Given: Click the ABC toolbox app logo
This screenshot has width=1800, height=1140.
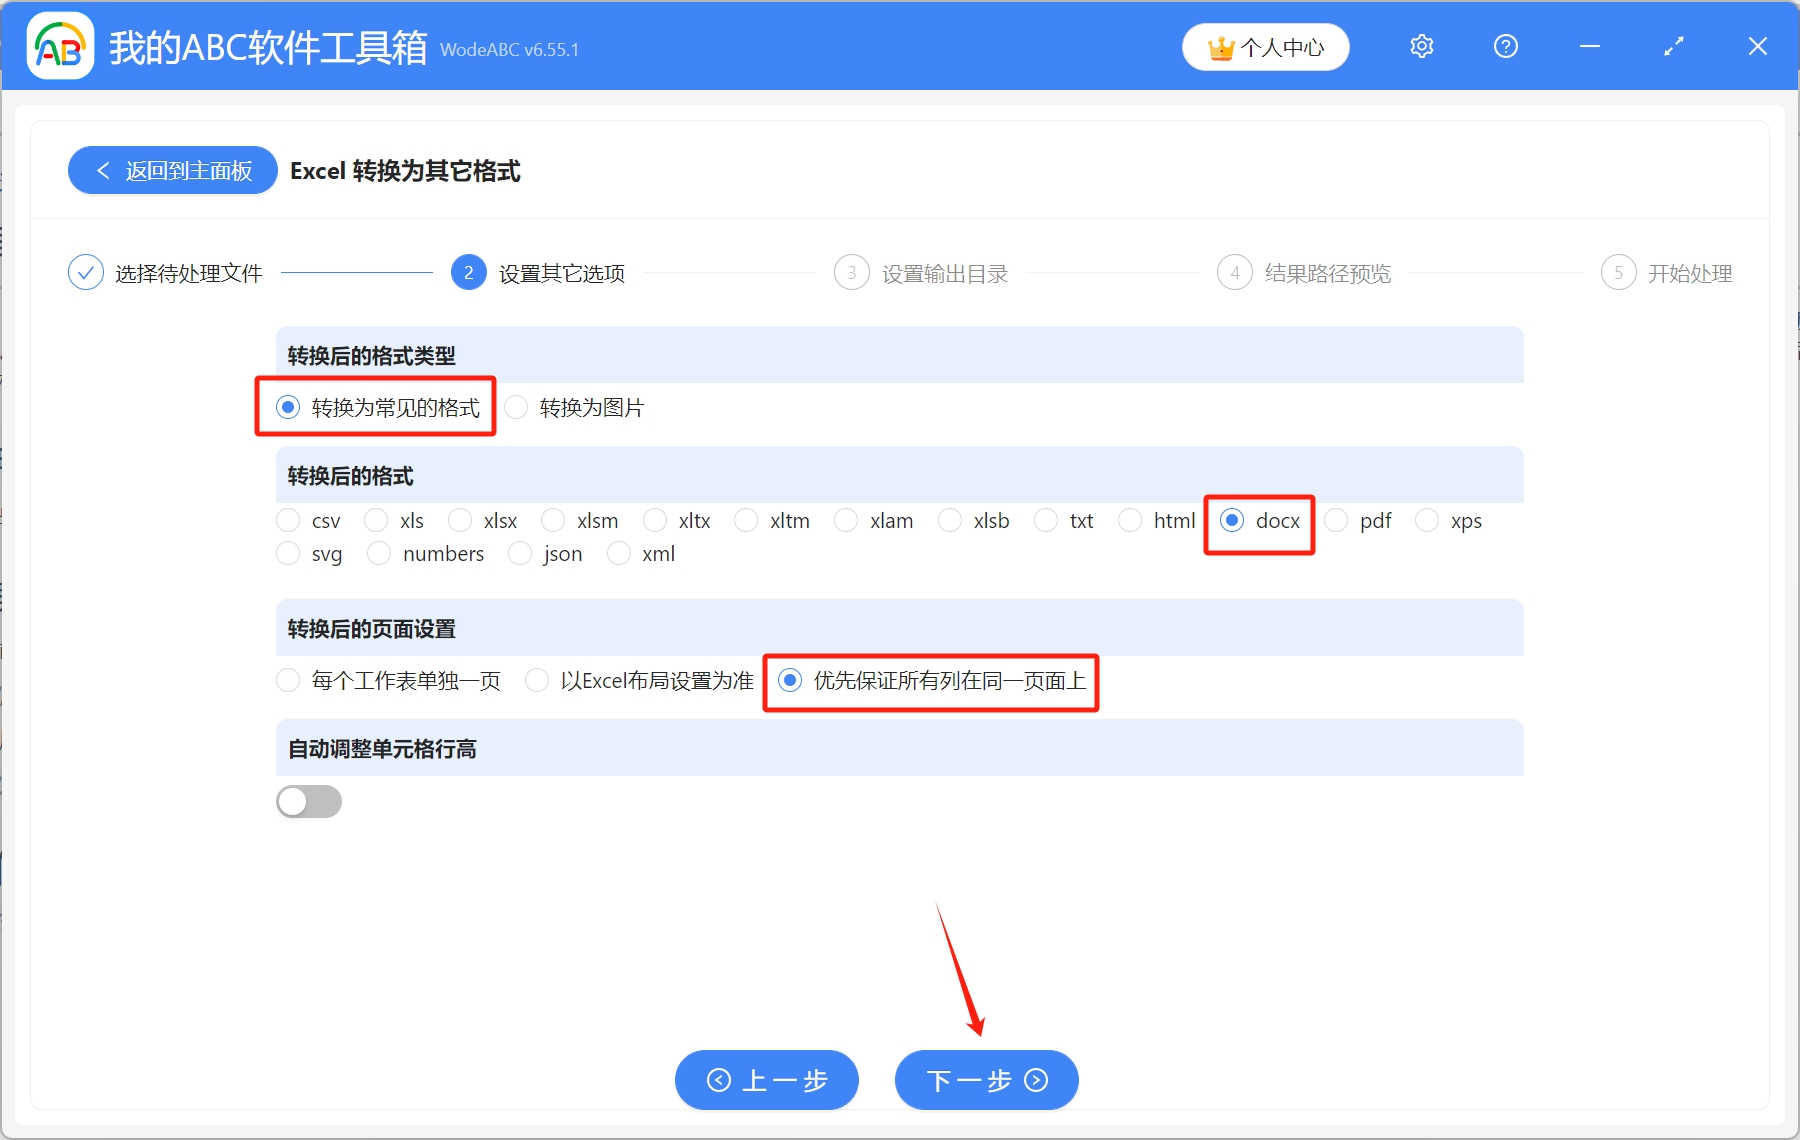Looking at the screenshot, I should coord(60,46).
